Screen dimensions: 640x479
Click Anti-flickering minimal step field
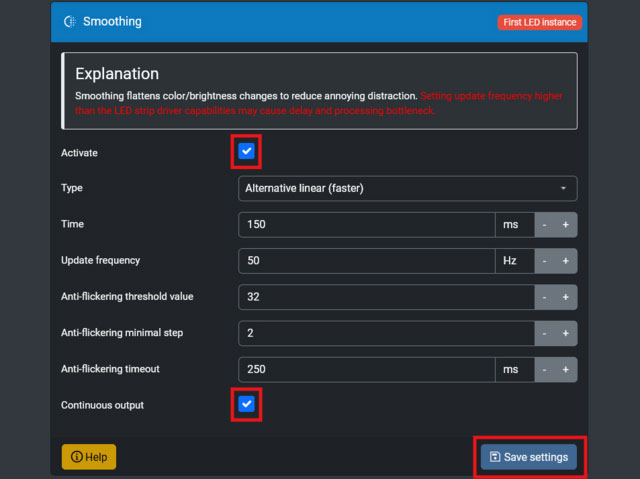click(x=386, y=333)
